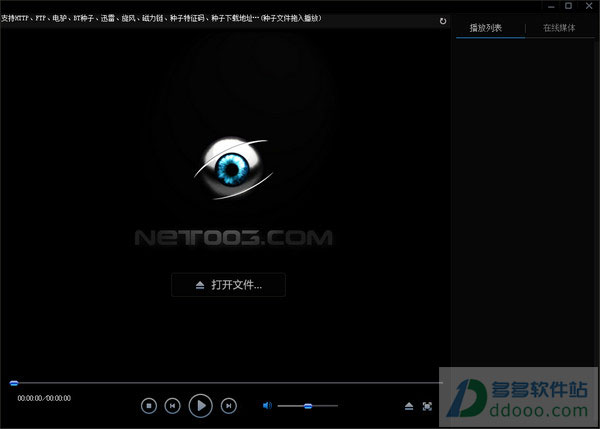Click the stop playback button

point(149,406)
